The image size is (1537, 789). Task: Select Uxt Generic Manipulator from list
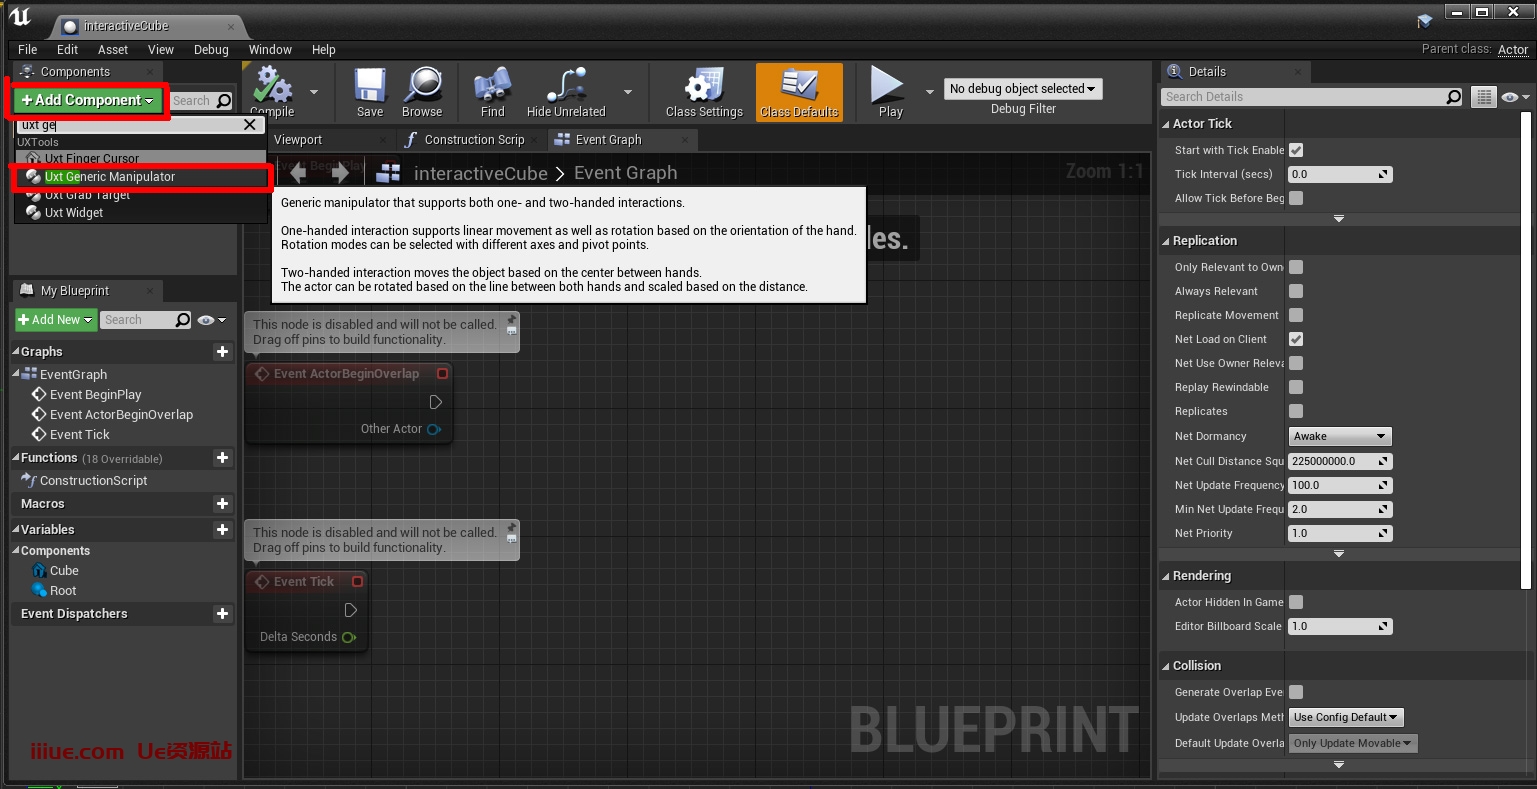pos(110,177)
